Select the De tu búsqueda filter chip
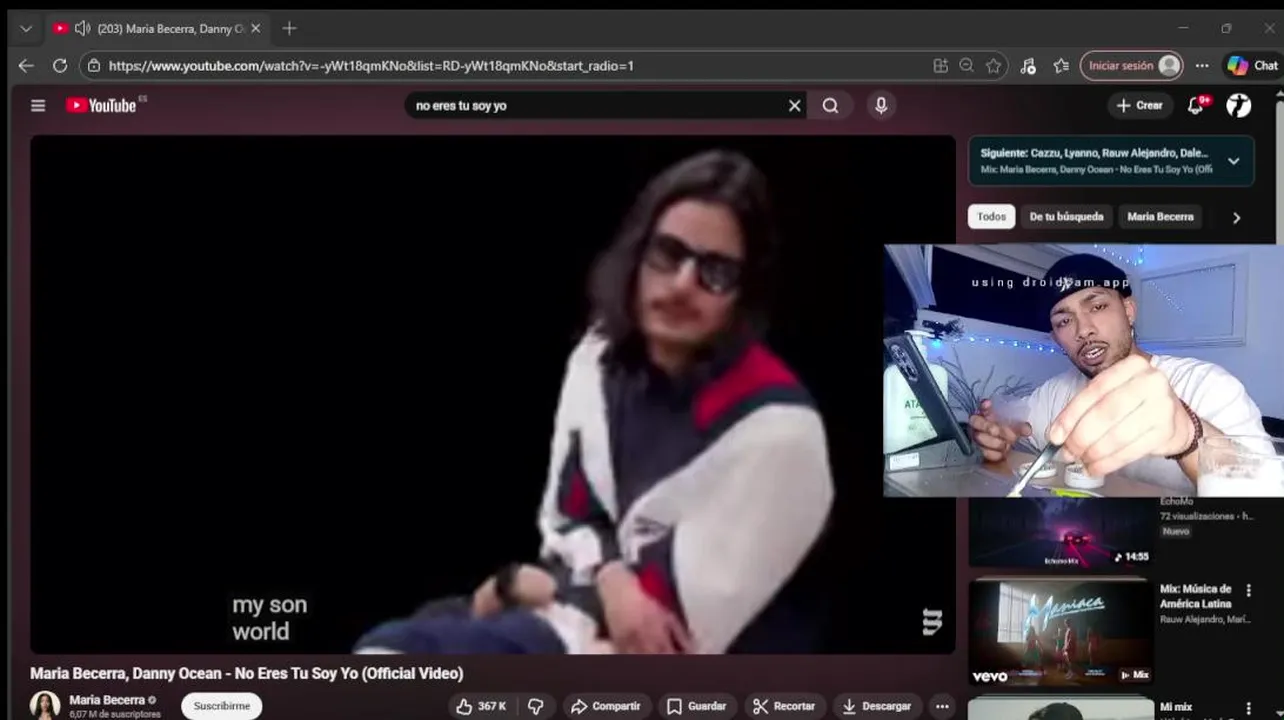 (1066, 217)
